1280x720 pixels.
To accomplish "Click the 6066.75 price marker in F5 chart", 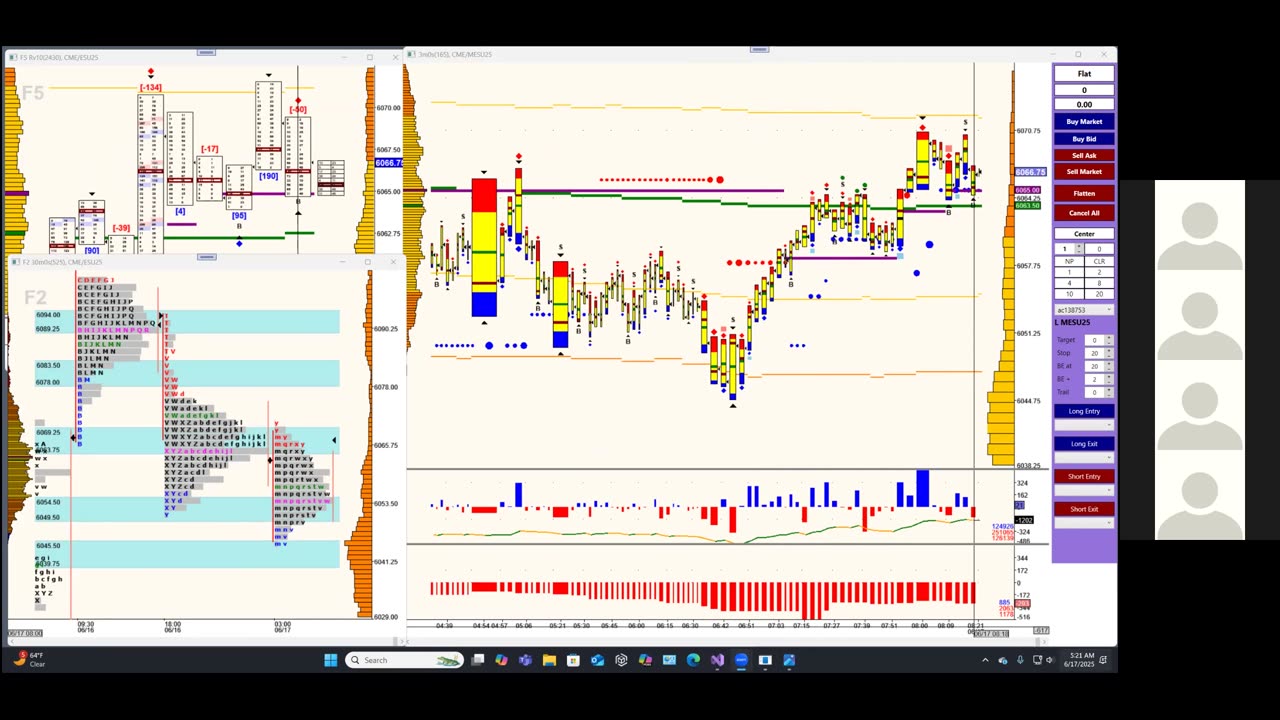I will pos(389,163).
